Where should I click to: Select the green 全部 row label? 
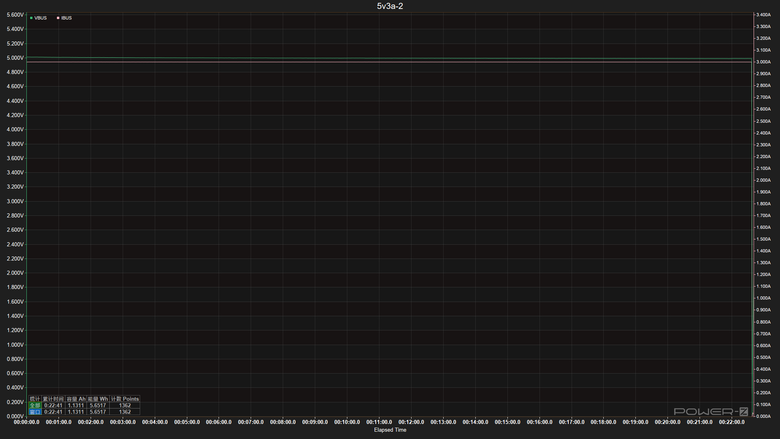[35, 405]
